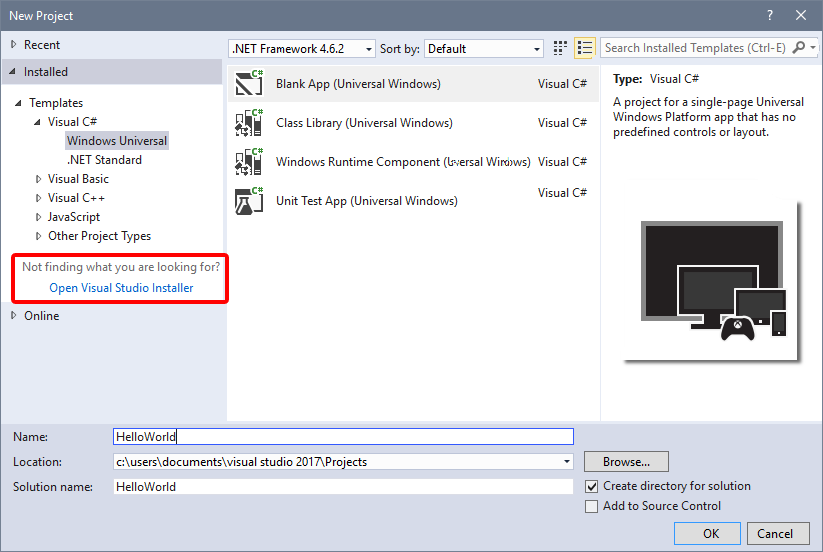The width and height of the screenshot is (823, 552).
Task: Collapse the Visual C# tree node
Action: (37, 122)
